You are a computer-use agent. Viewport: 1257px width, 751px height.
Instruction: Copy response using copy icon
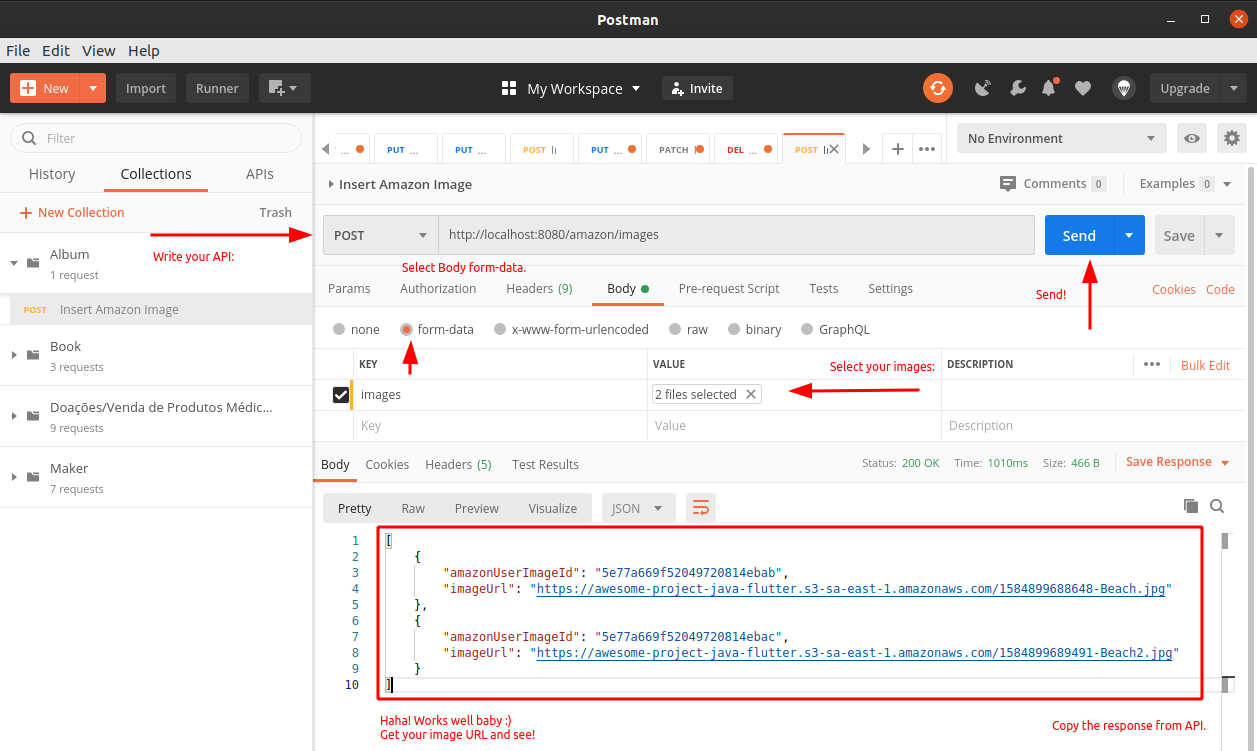1190,507
